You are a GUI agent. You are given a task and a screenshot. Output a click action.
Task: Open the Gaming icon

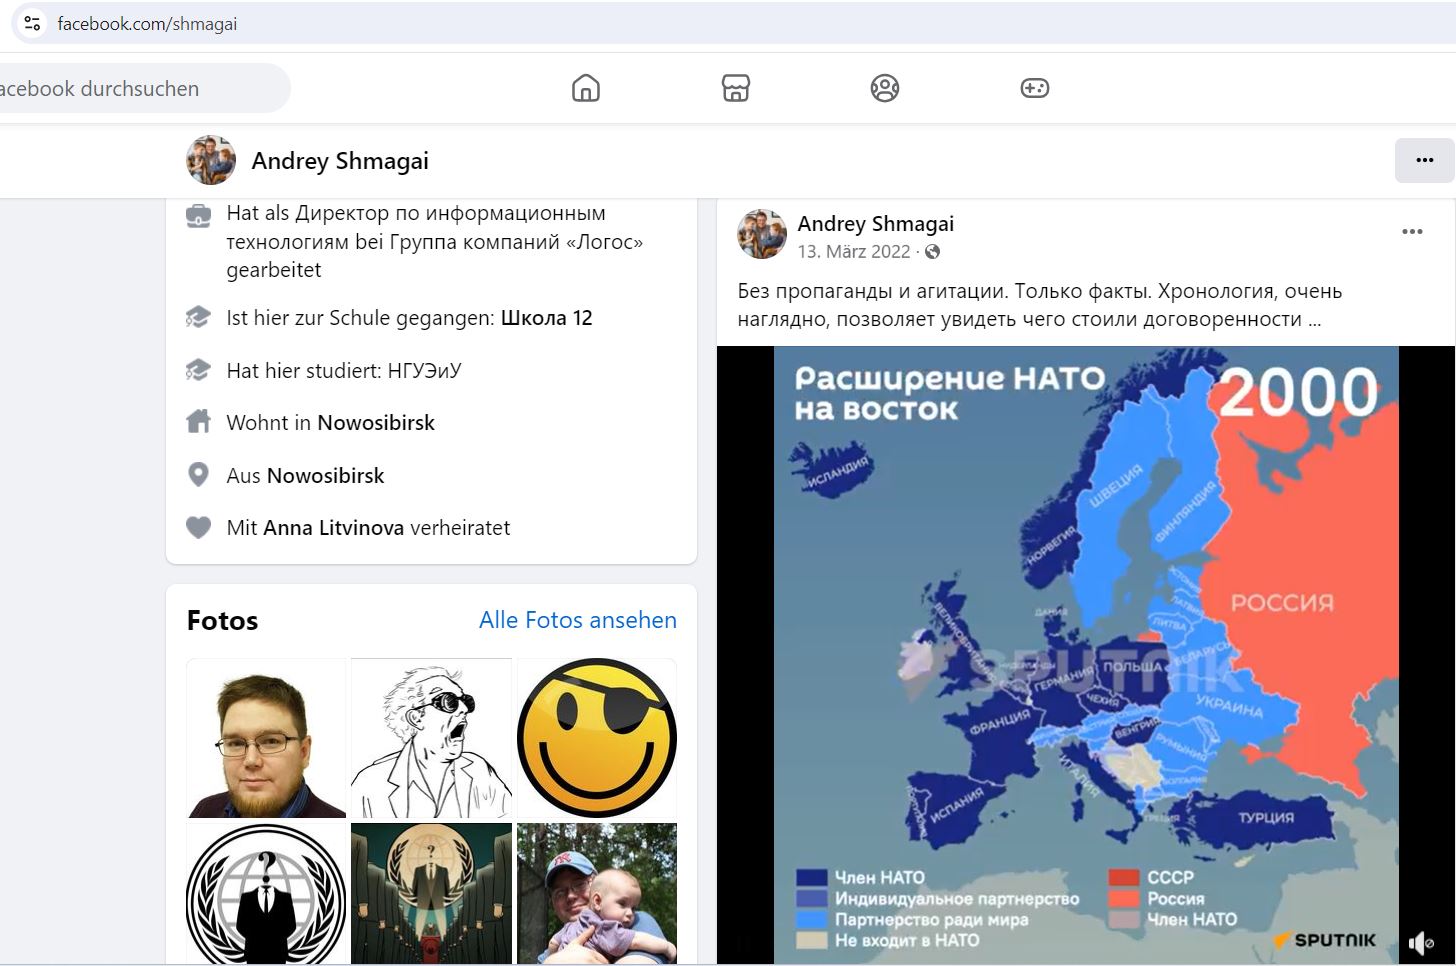[1034, 88]
